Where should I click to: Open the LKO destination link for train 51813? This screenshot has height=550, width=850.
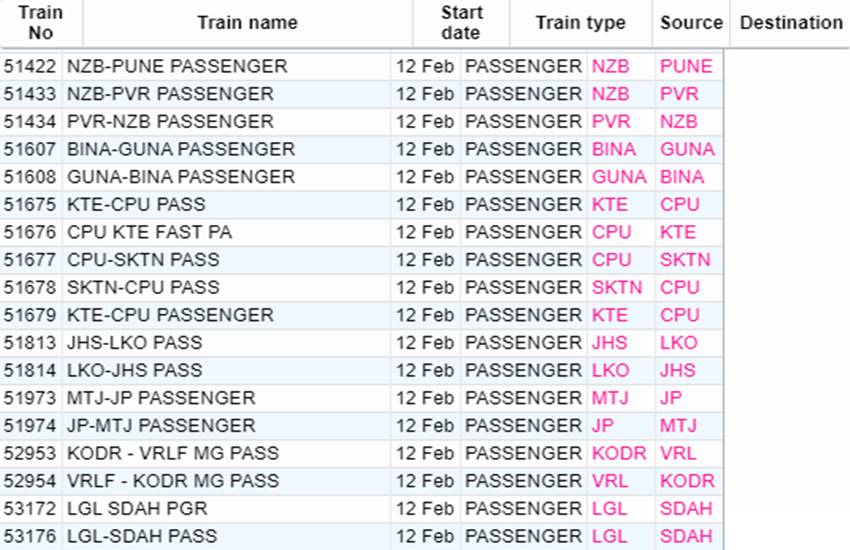(x=678, y=342)
